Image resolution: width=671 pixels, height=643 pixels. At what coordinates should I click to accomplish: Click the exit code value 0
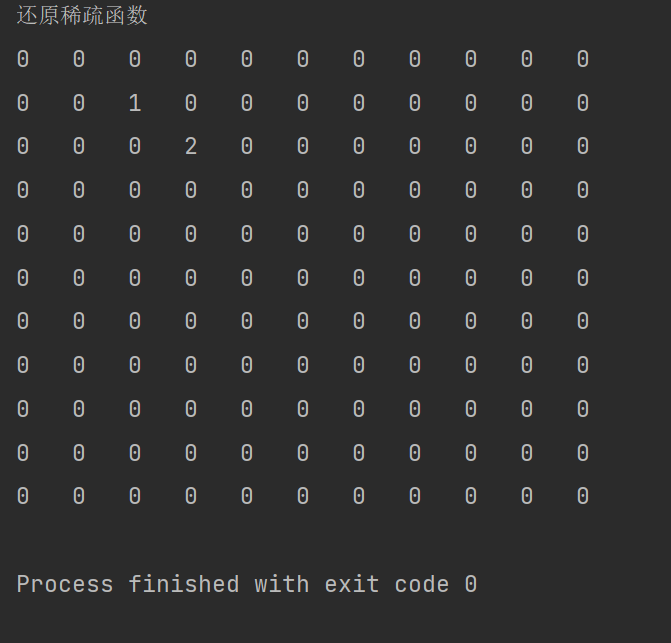click(x=471, y=584)
